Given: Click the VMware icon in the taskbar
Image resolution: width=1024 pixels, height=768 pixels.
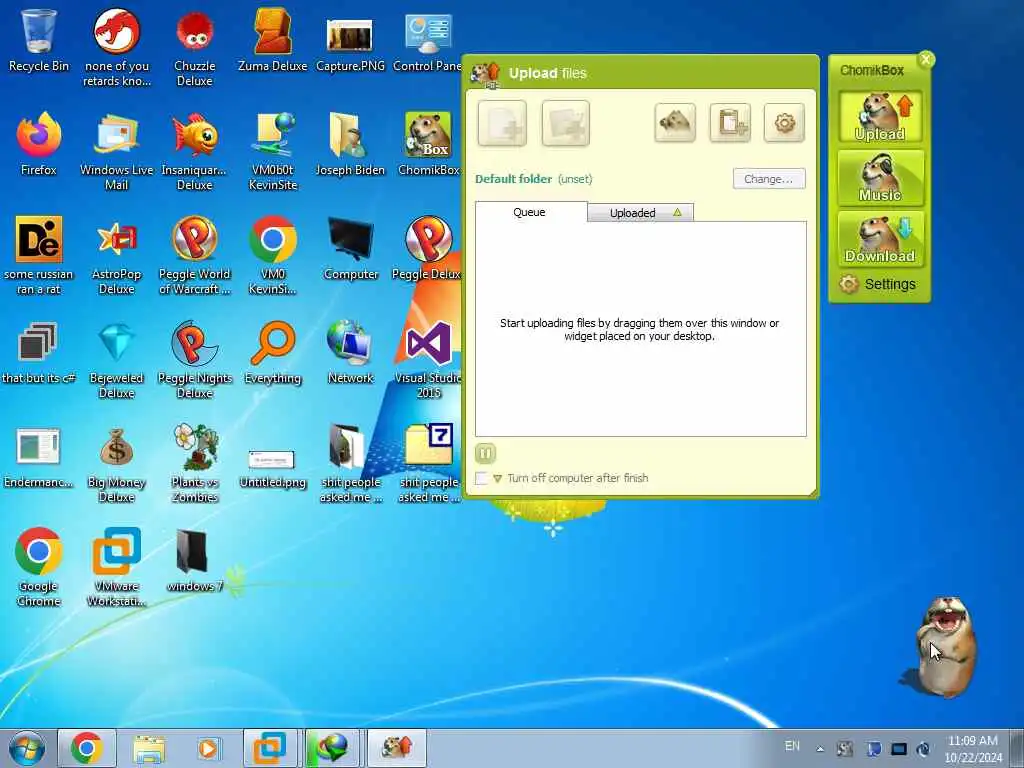Looking at the screenshot, I should coord(270,748).
